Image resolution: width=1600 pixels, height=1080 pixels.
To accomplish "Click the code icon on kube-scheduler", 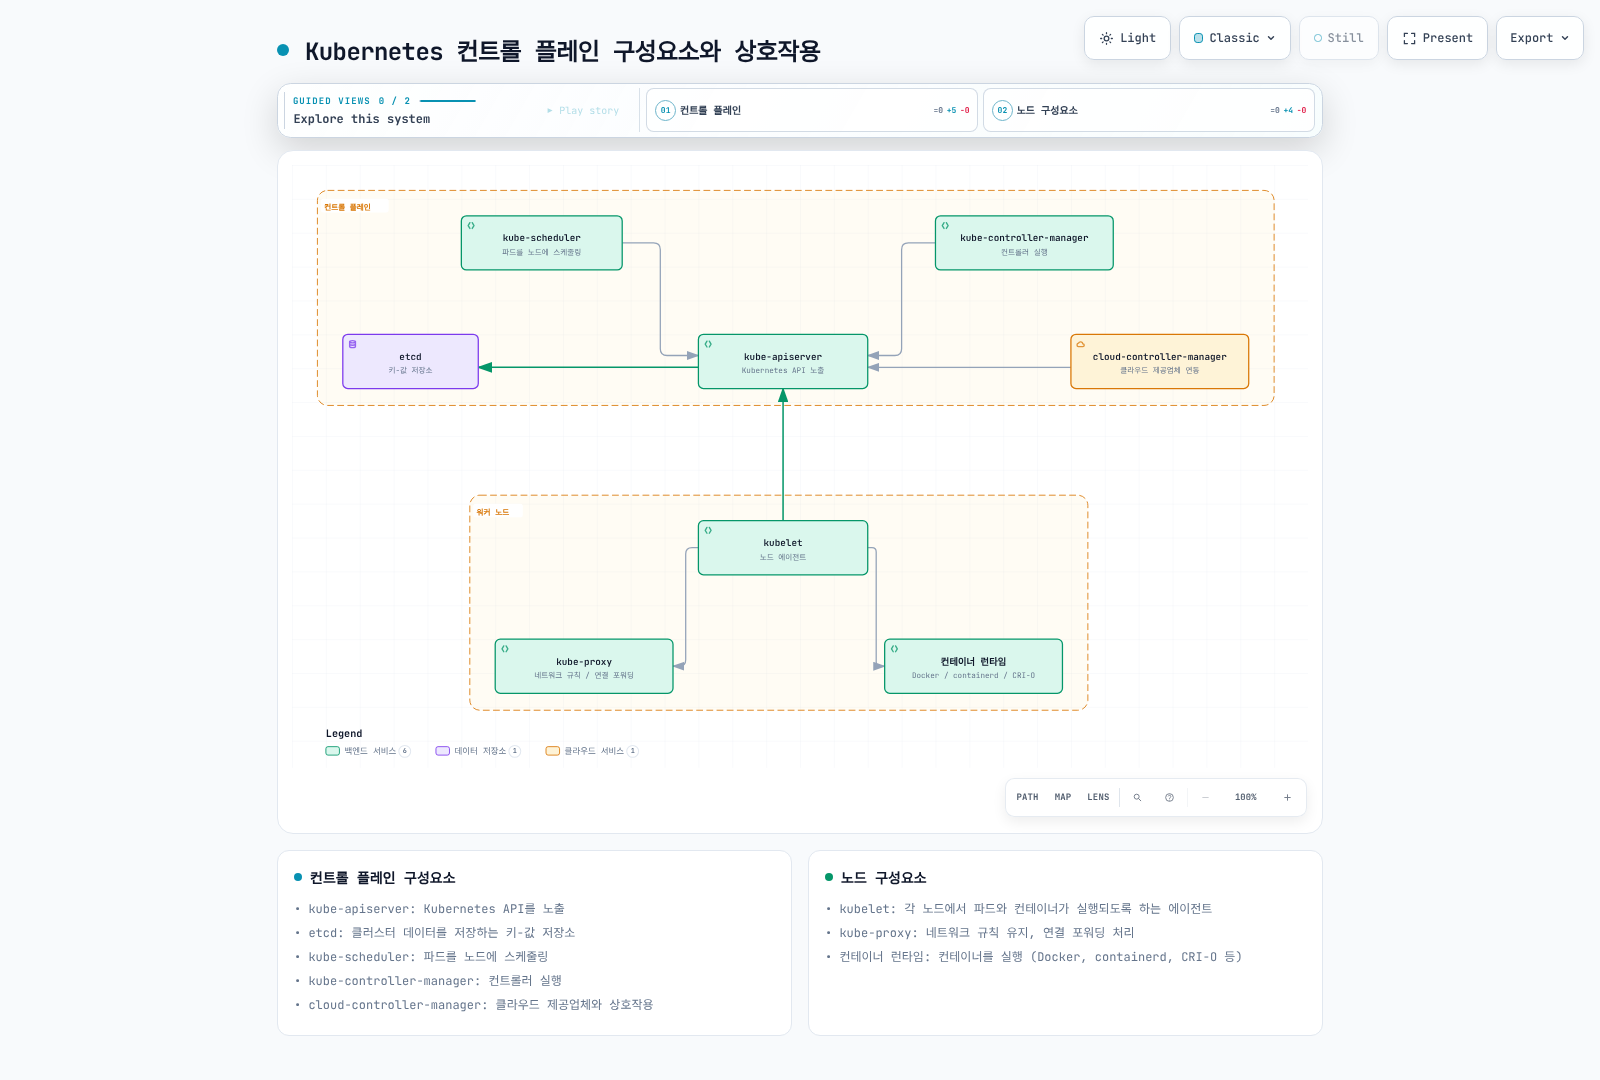I will (471, 226).
